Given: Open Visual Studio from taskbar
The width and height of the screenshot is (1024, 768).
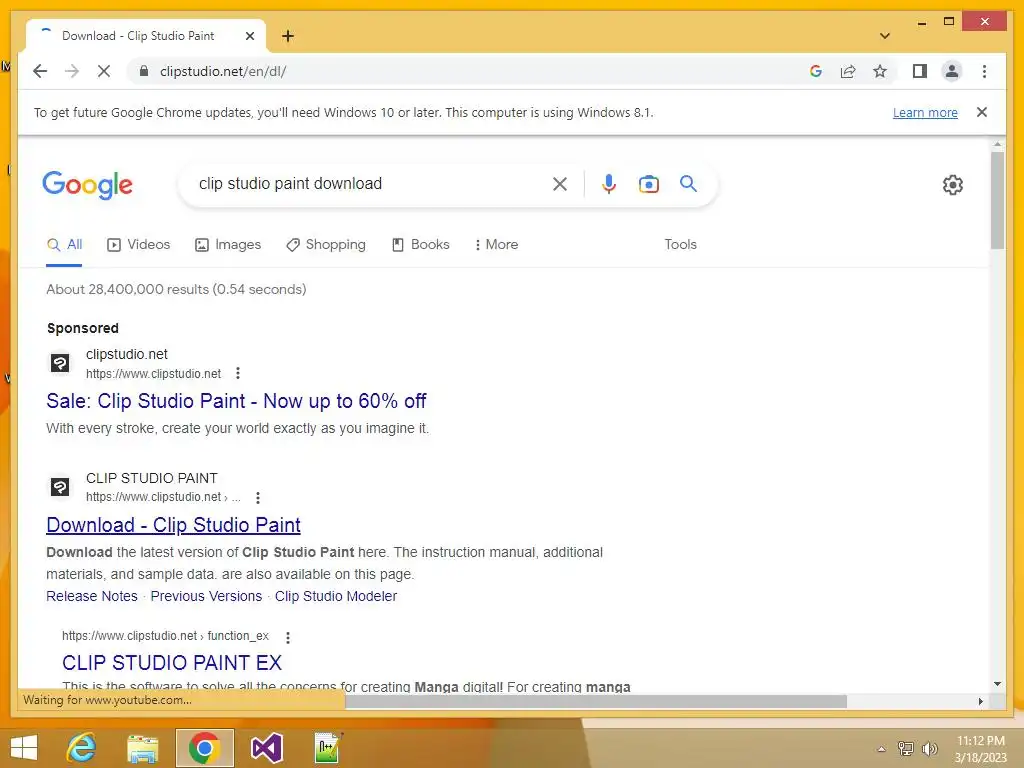Looking at the screenshot, I should click(266, 748).
